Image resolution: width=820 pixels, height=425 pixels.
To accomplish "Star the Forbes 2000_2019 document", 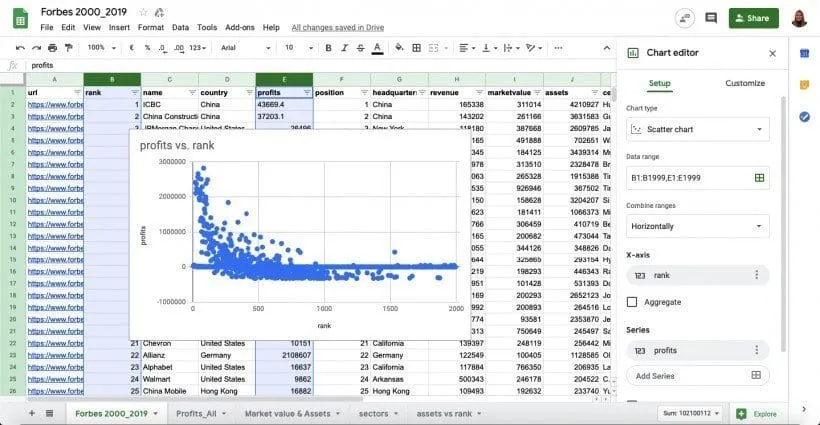I will pyautogui.click(x=142, y=12).
